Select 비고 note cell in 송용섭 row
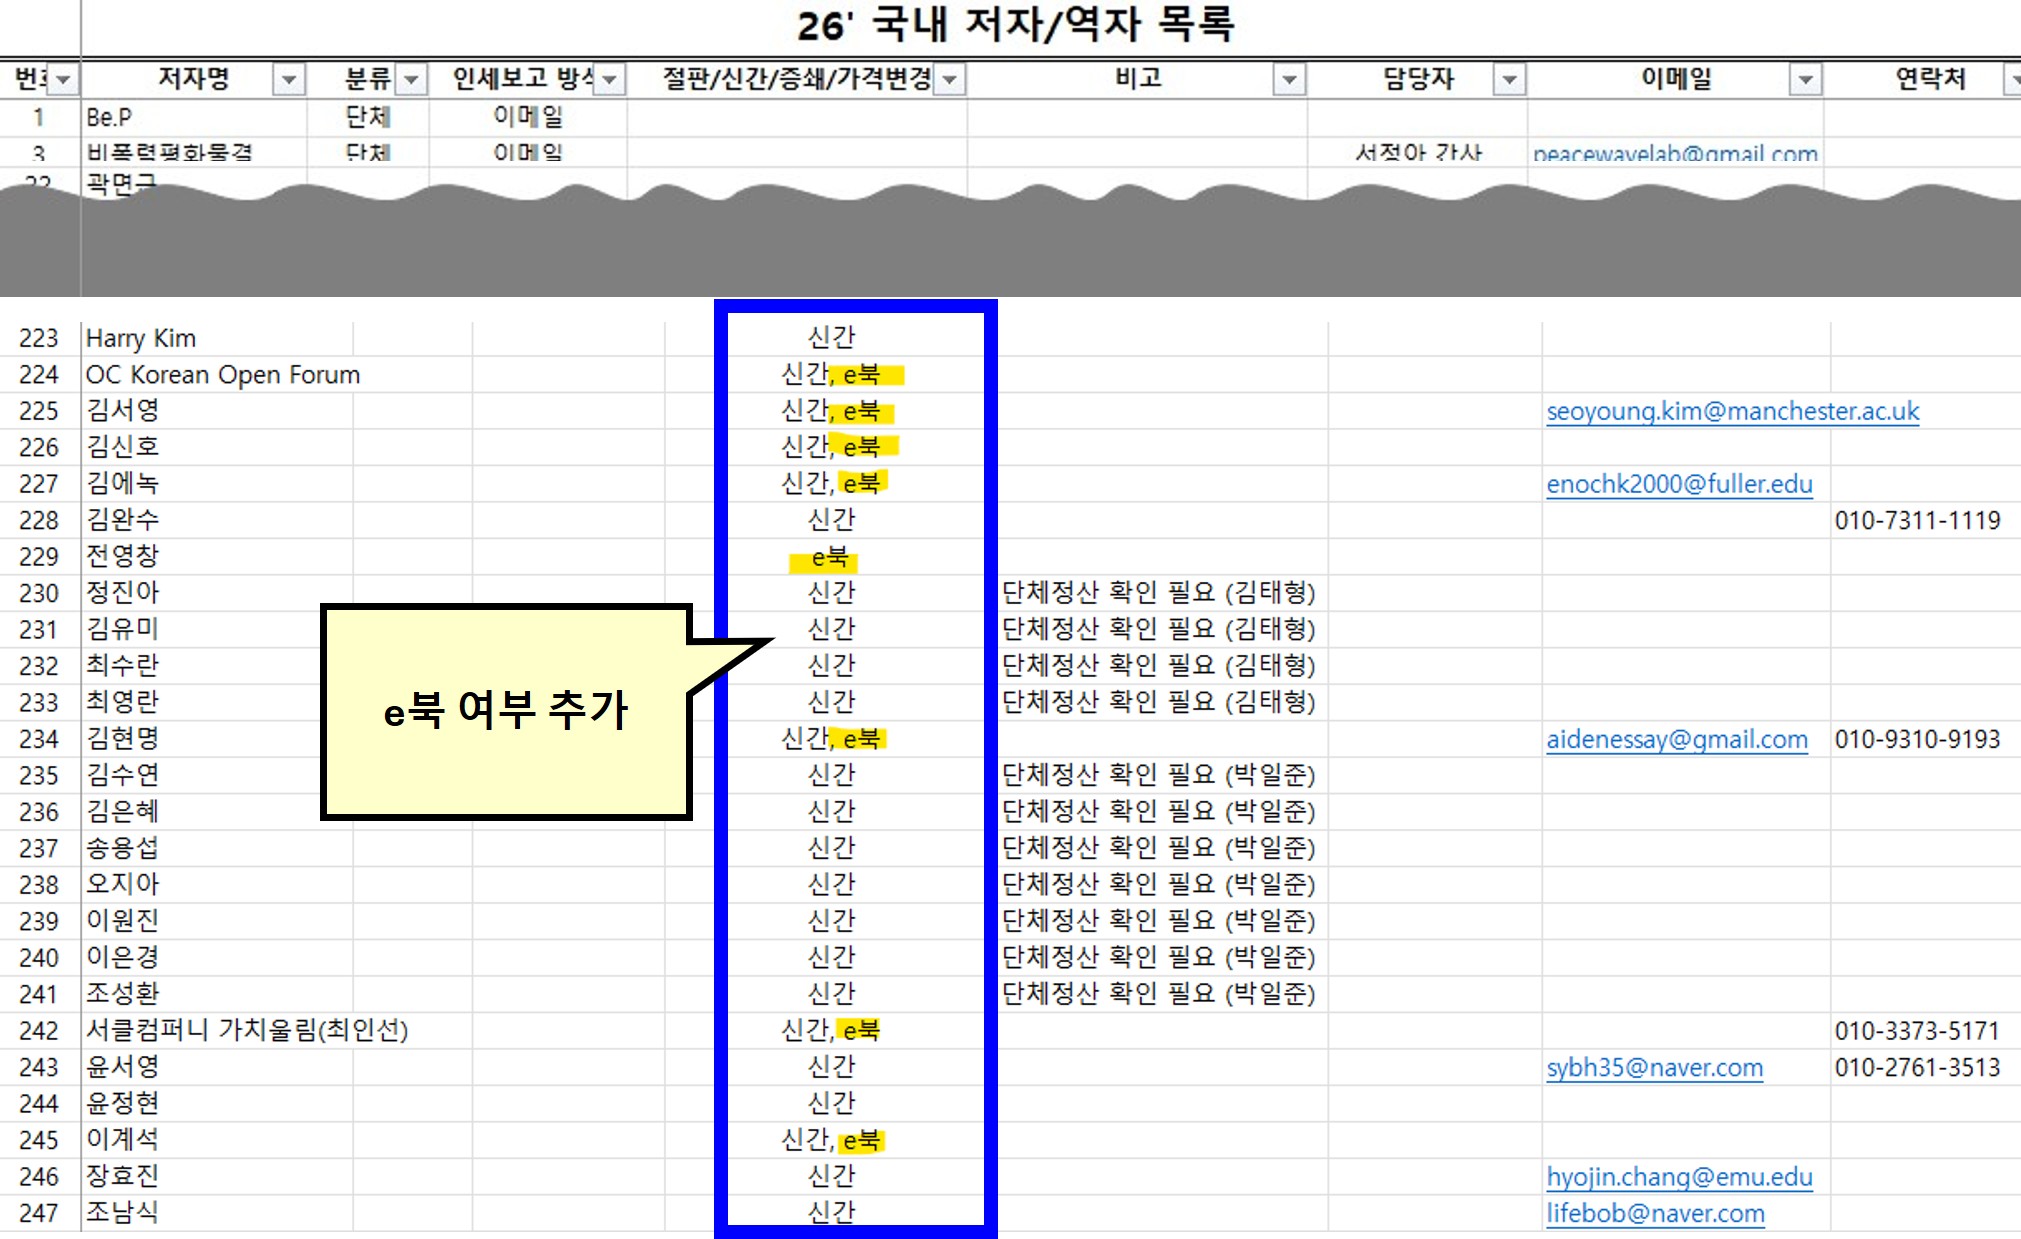 [x=1158, y=848]
